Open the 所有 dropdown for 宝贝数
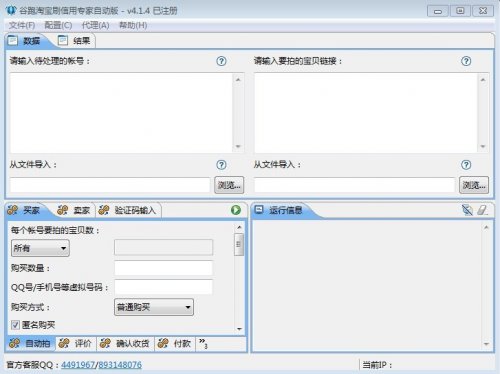Image resolution: width=500 pixels, height=374 pixels. tap(40, 248)
